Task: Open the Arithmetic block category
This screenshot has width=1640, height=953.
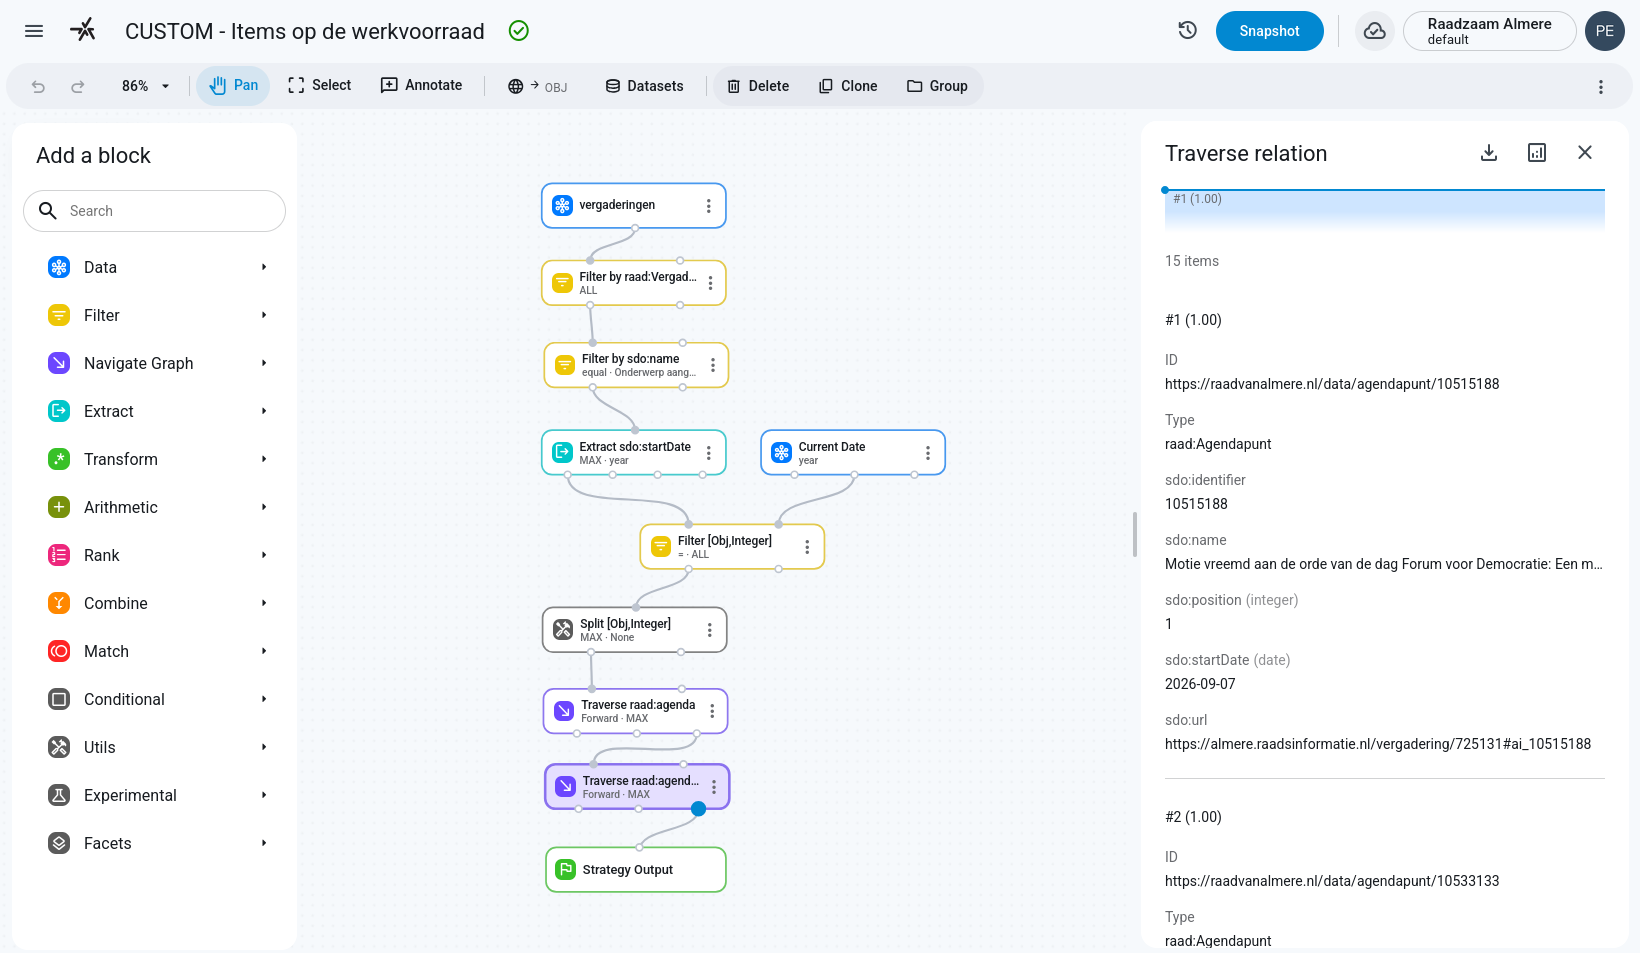Action: (155, 507)
